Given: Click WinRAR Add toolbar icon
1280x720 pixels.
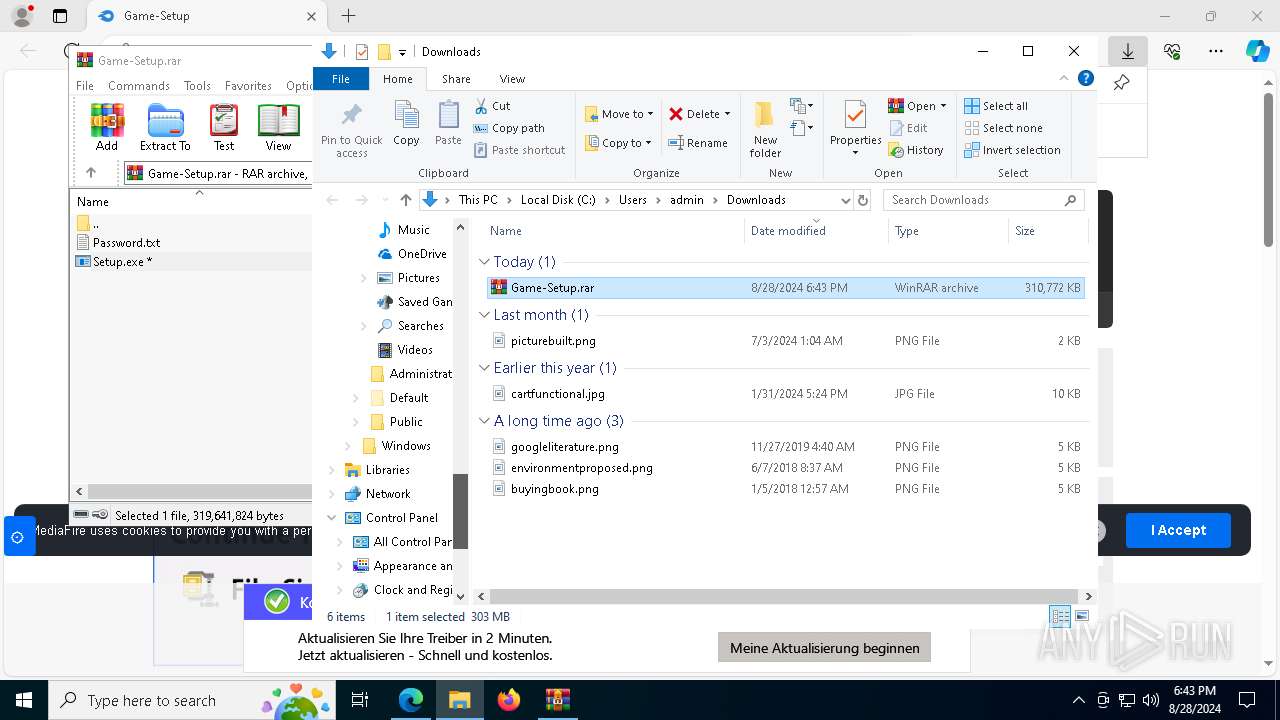Looking at the screenshot, I should 107,127.
